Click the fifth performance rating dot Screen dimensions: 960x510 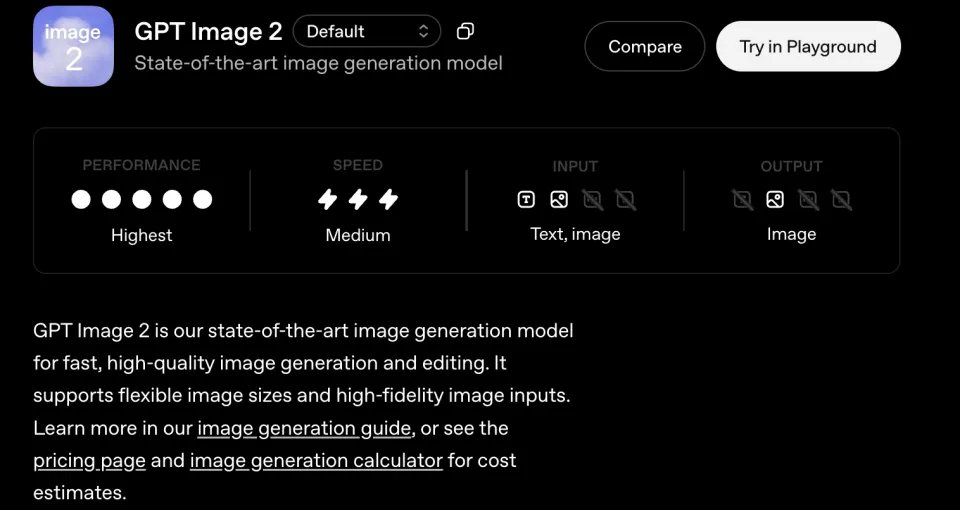203,200
